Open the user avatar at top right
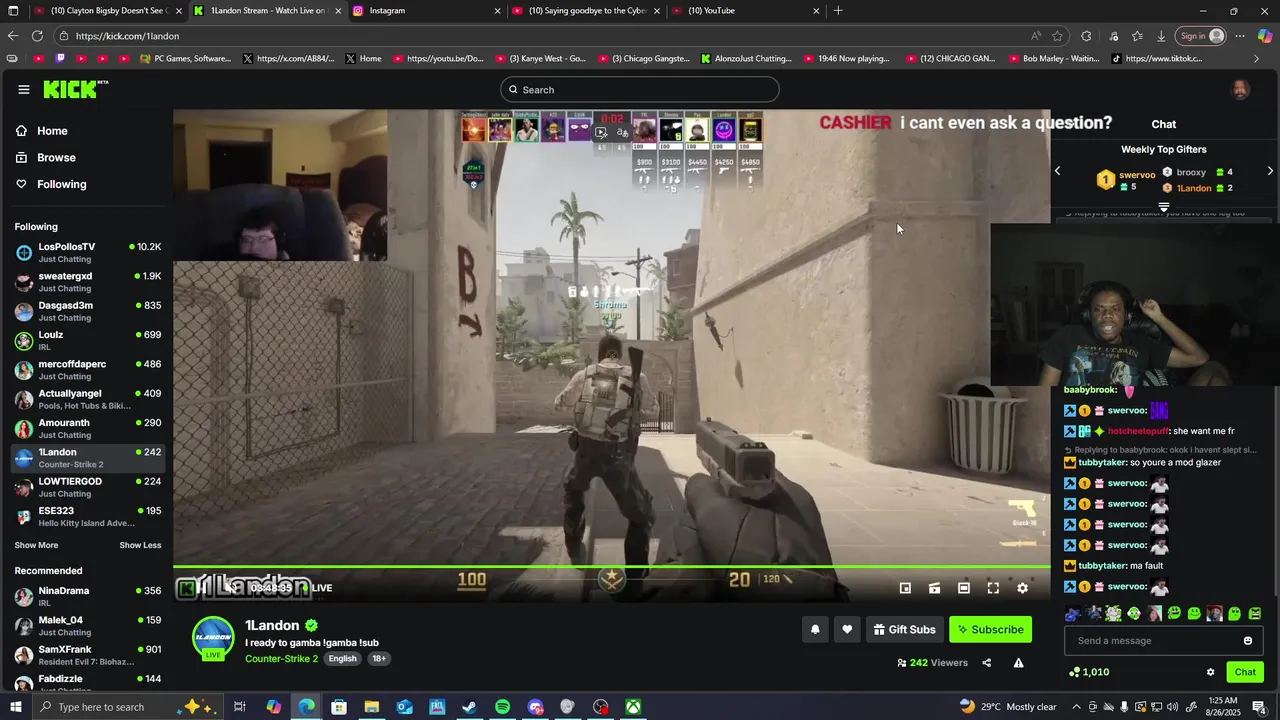The image size is (1280, 720). (1240, 89)
